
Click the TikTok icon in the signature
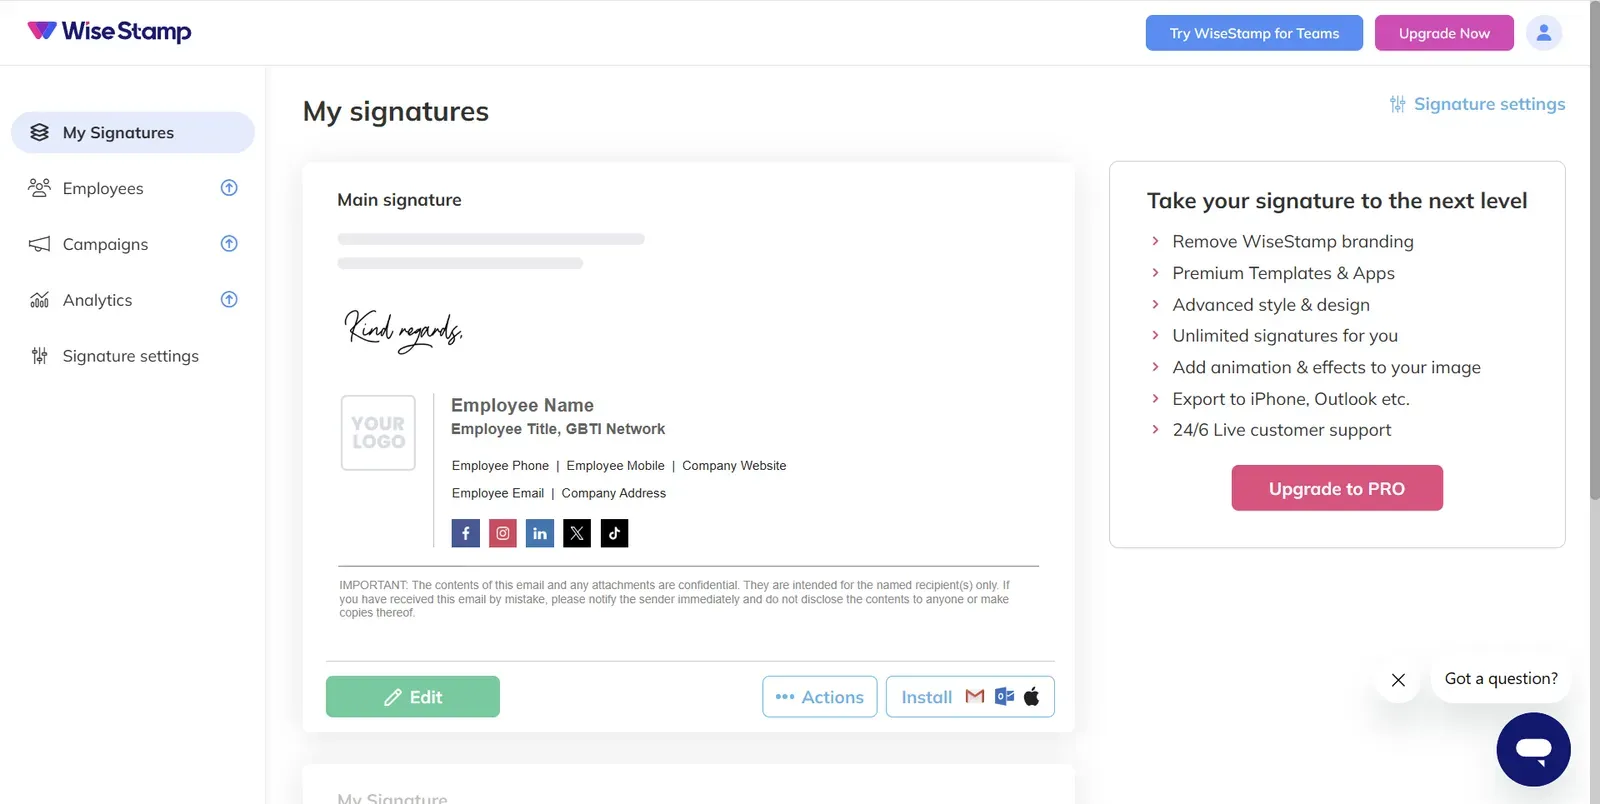(614, 533)
